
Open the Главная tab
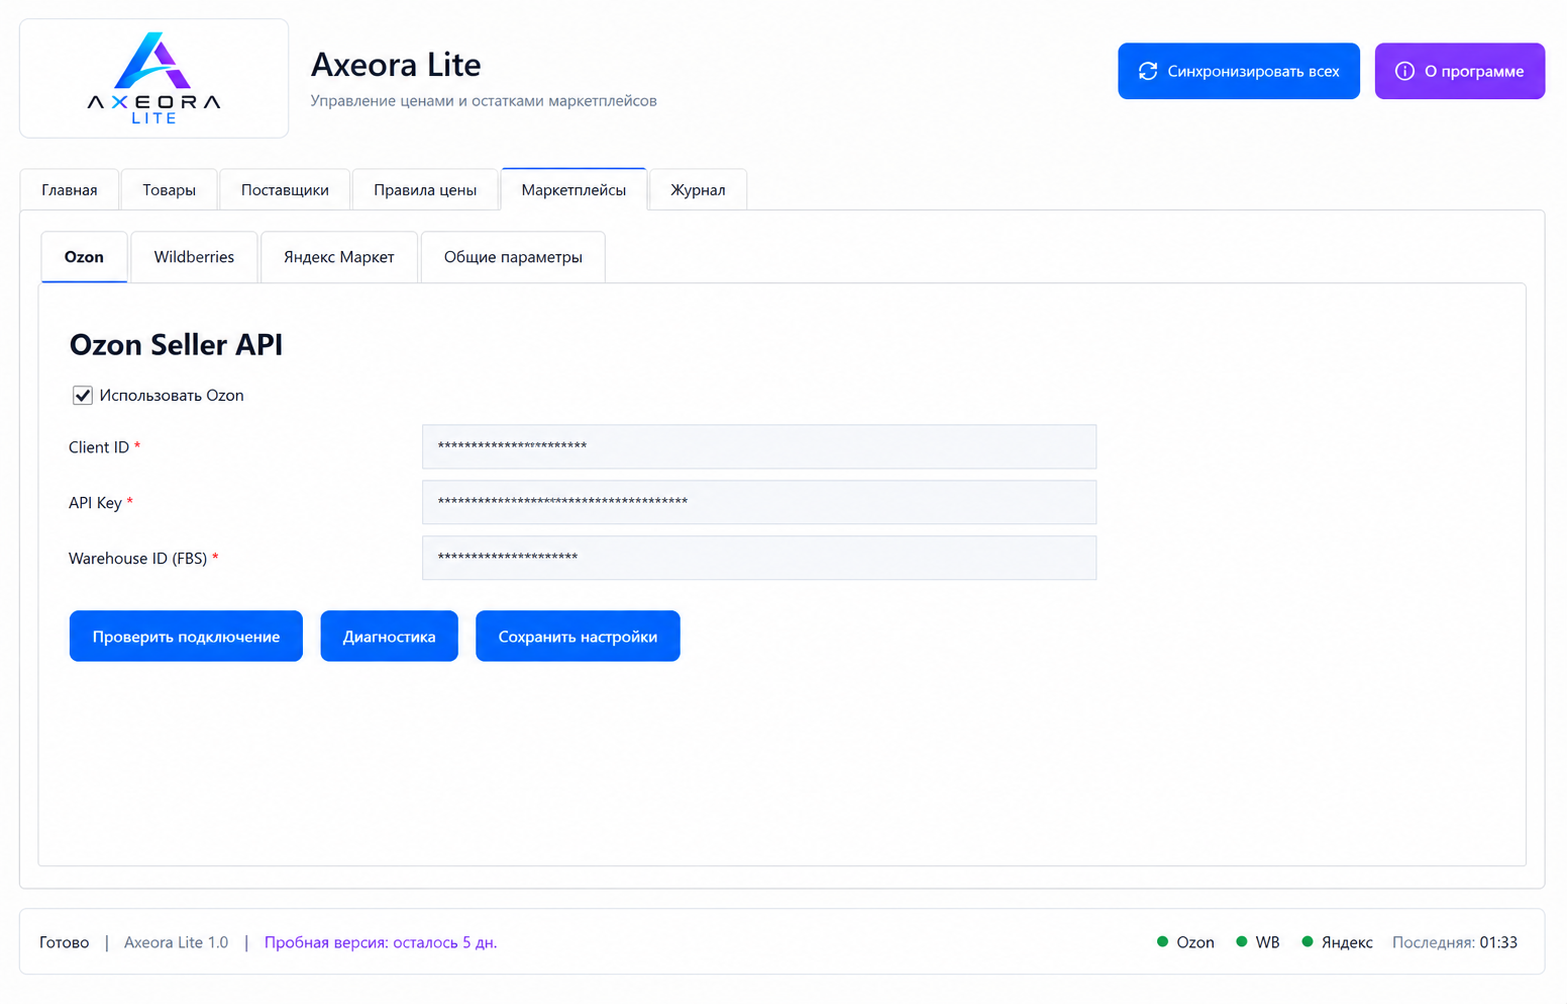[69, 190]
